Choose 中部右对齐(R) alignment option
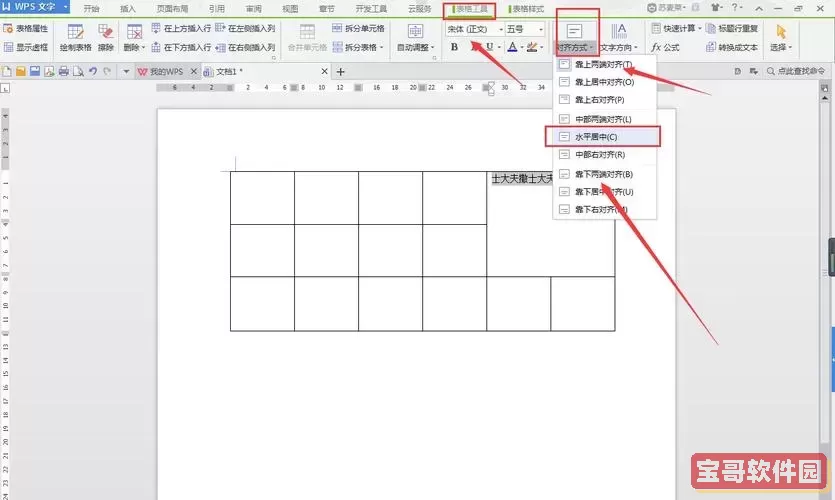This screenshot has width=835, height=500. point(604,154)
